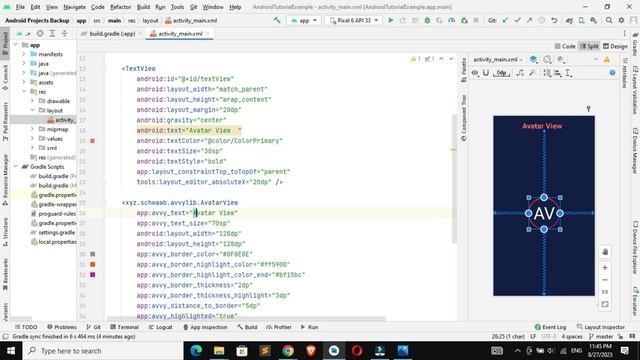640x360 pixels.
Task: Click the Make Project hammer icon
Action: tap(277, 20)
